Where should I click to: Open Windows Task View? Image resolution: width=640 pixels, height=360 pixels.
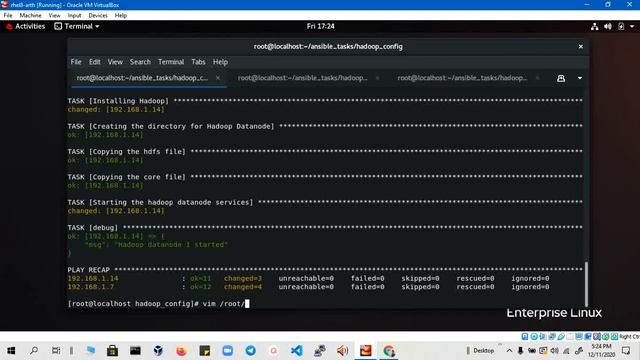(x=56, y=351)
